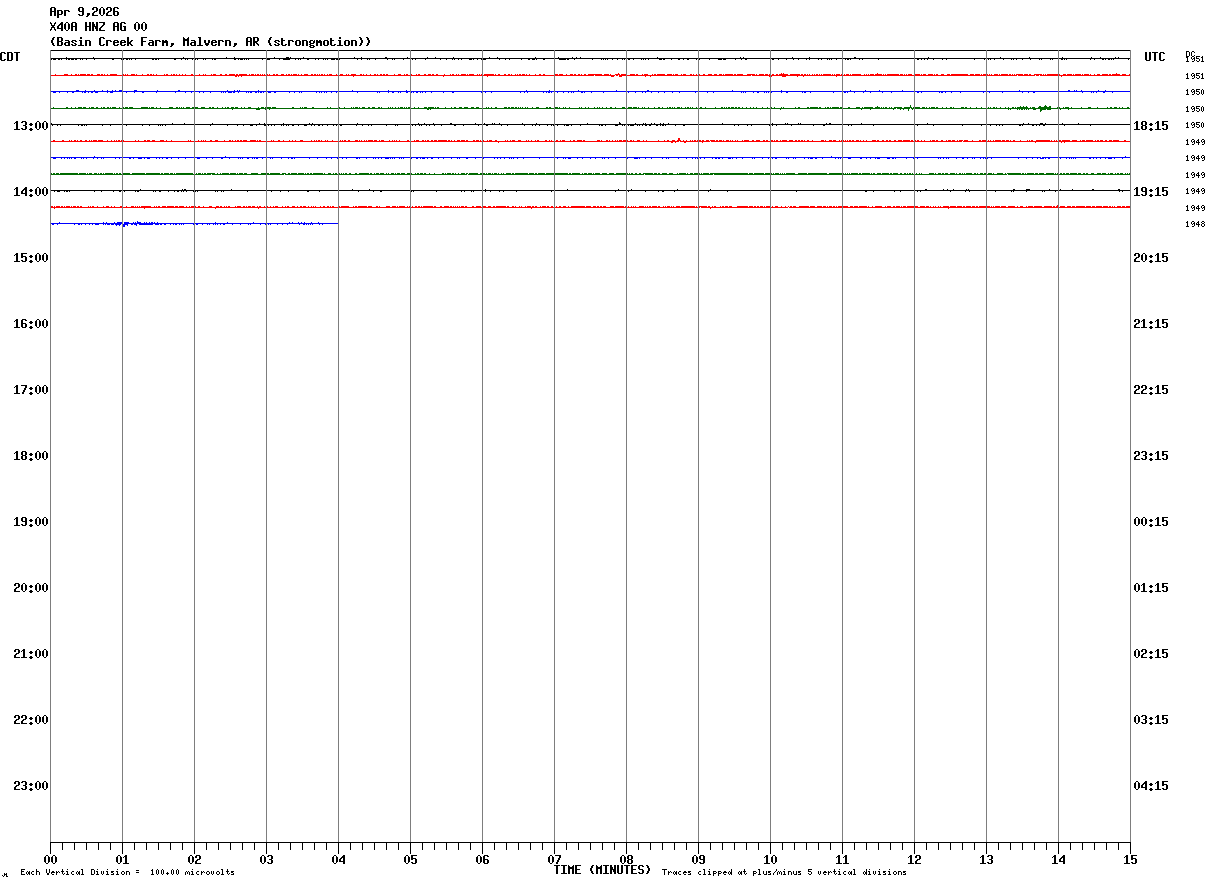The height and width of the screenshot is (886, 1210).
Task: Click the '18:00' CDT hour label
Action: pyautogui.click(x=31, y=455)
